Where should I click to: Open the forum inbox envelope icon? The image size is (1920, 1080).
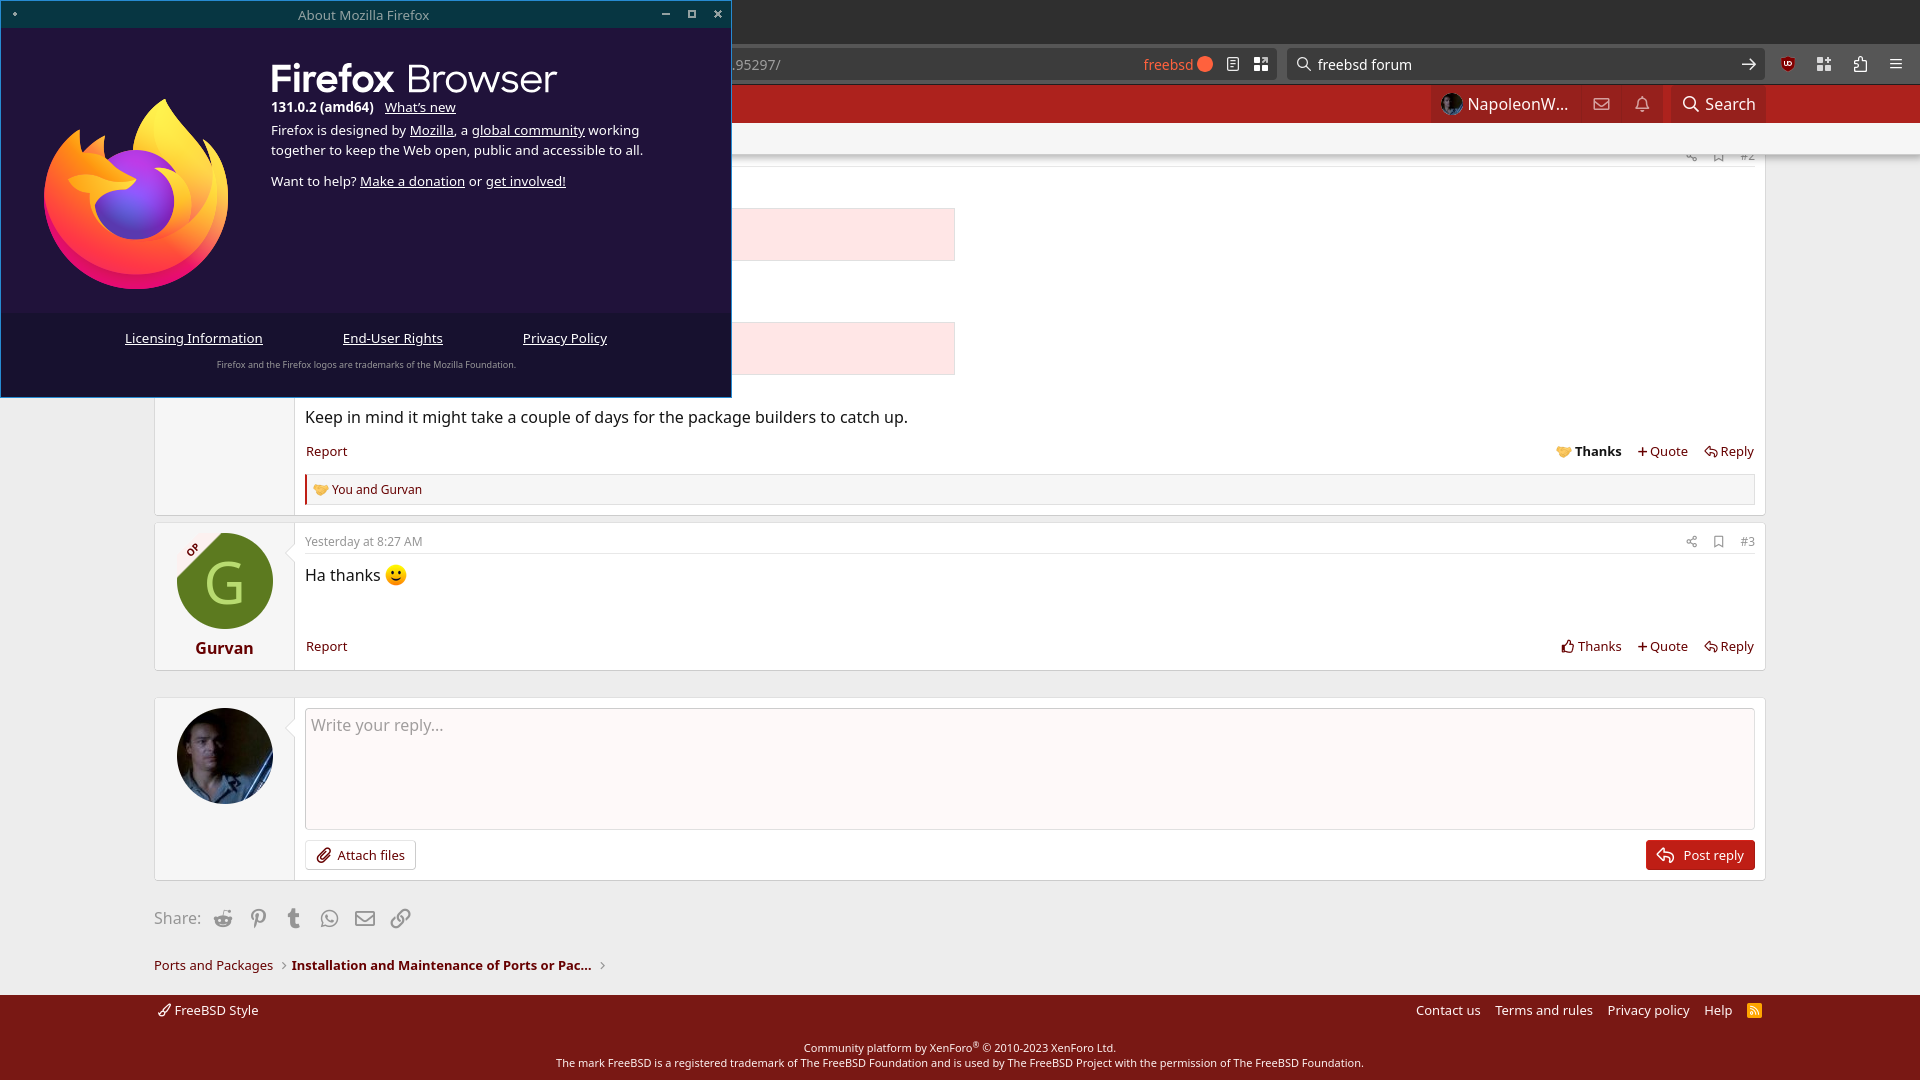click(1601, 104)
